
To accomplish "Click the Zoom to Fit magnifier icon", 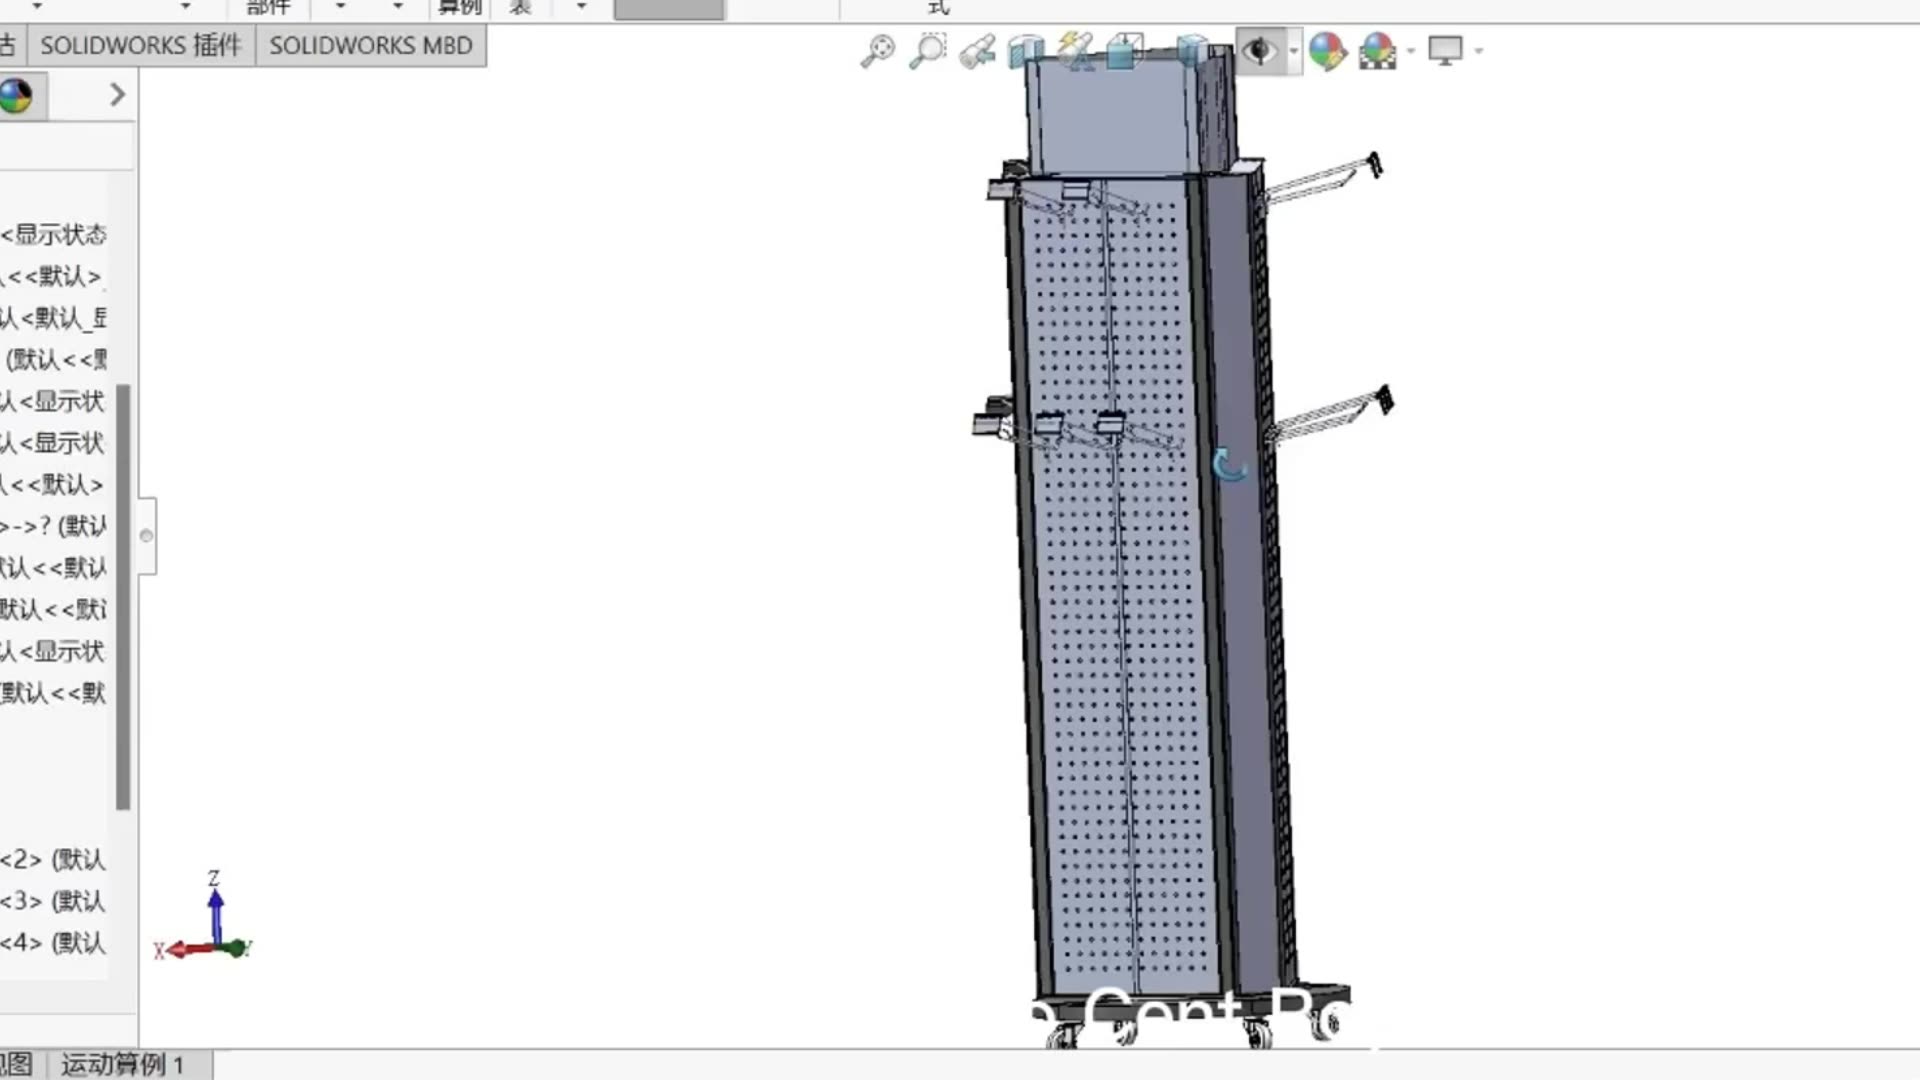I will (877, 50).
